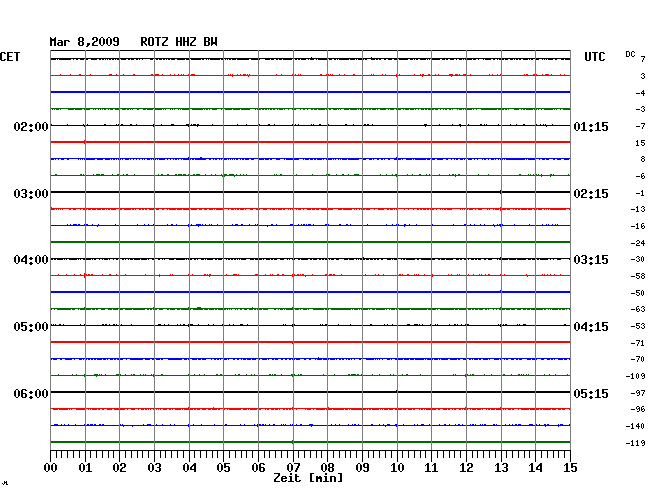Select the "10" minute axis label
Screen dimensions: 650x494
[397, 467]
